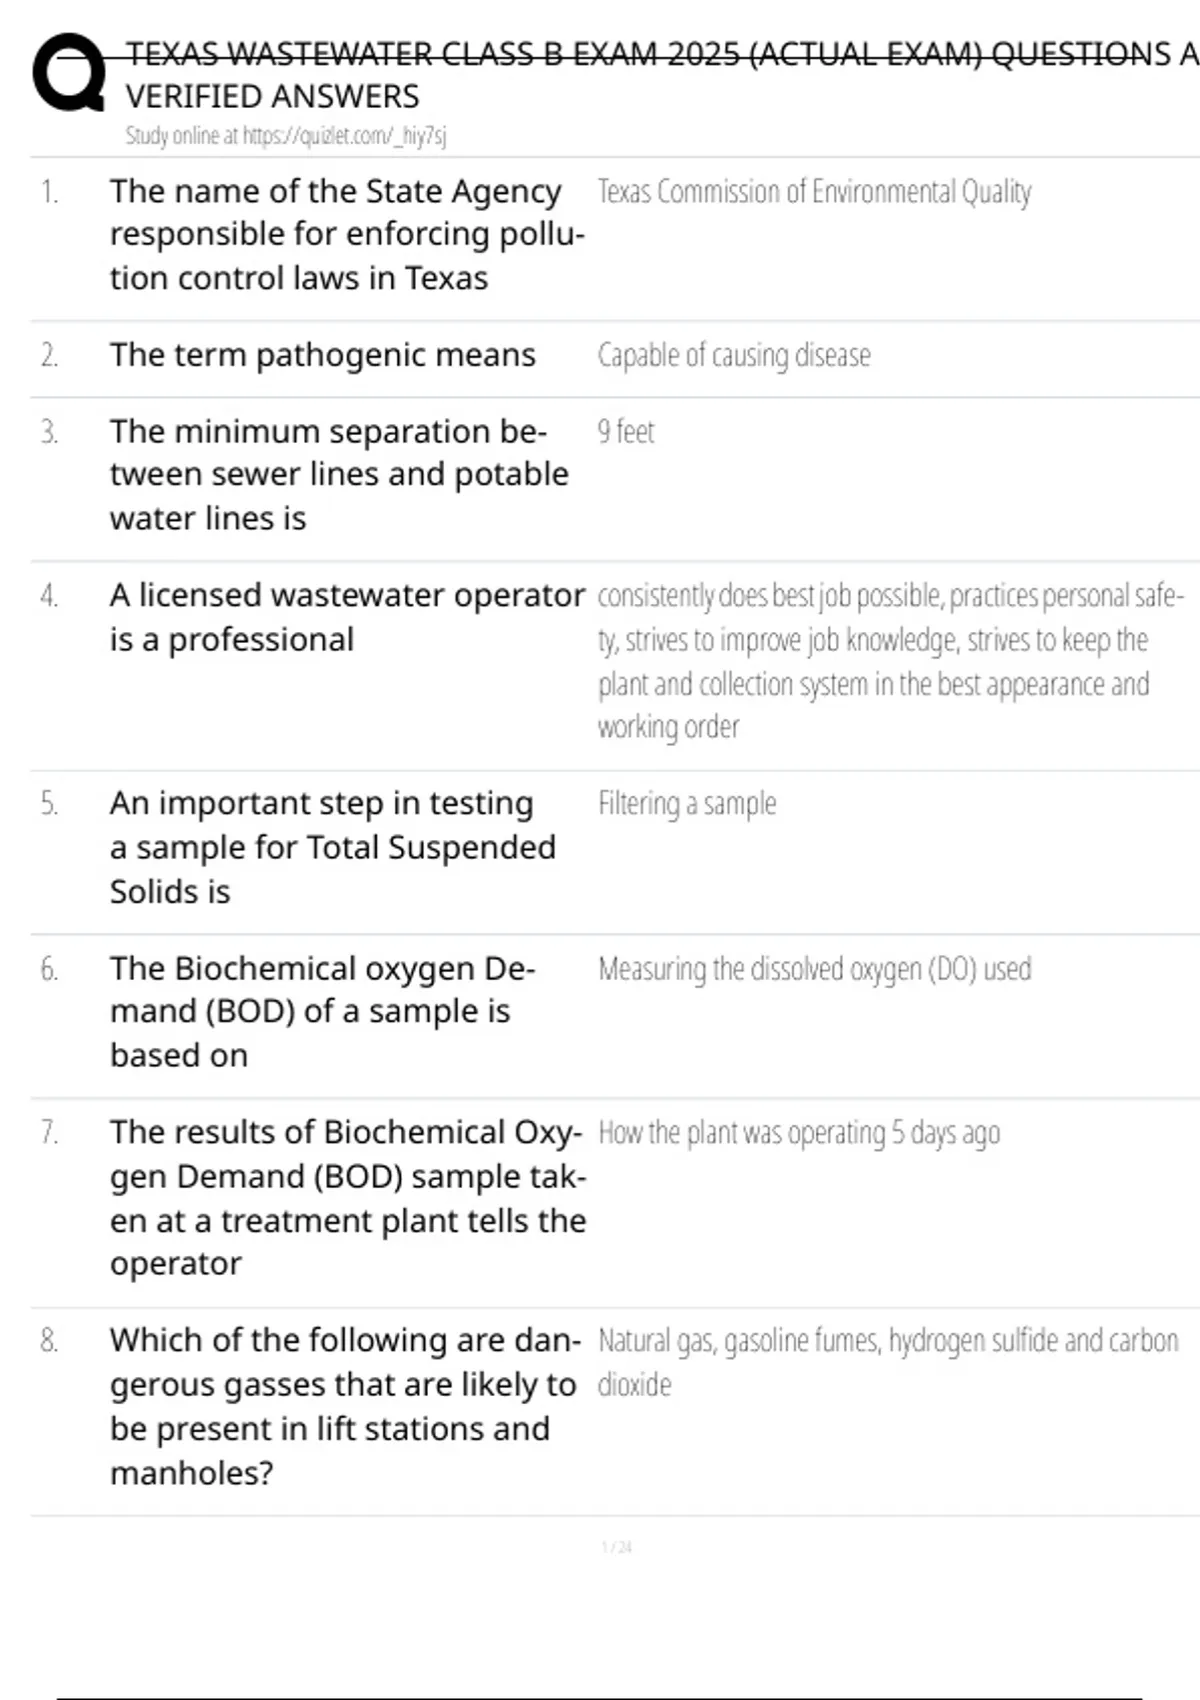Click the 1 / 24 page number indicator

[x=616, y=1547]
